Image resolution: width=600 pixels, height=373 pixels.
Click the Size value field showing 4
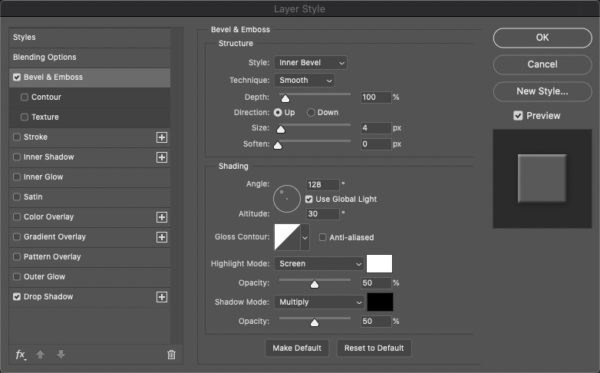click(376, 128)
